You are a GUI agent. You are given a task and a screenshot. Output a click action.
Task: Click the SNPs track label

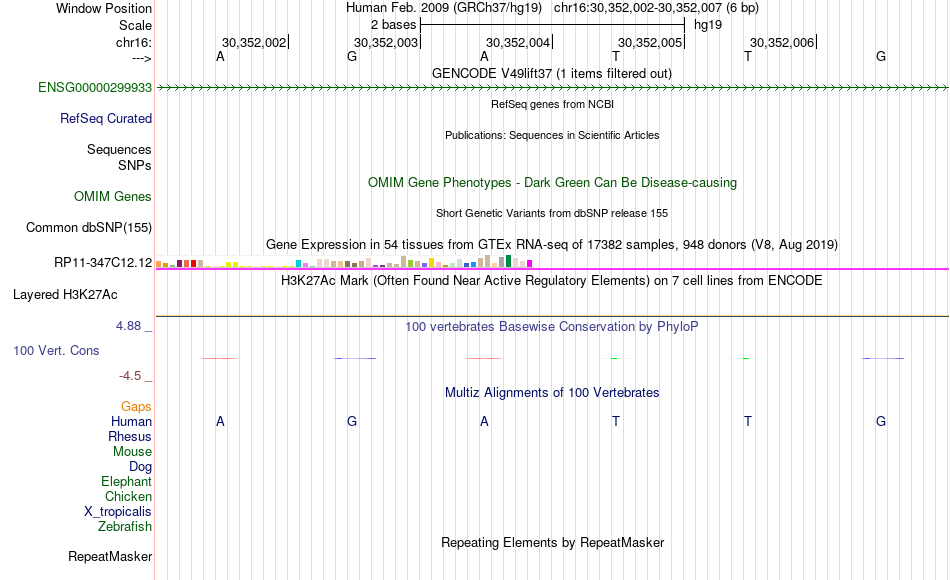pos(135,165)
